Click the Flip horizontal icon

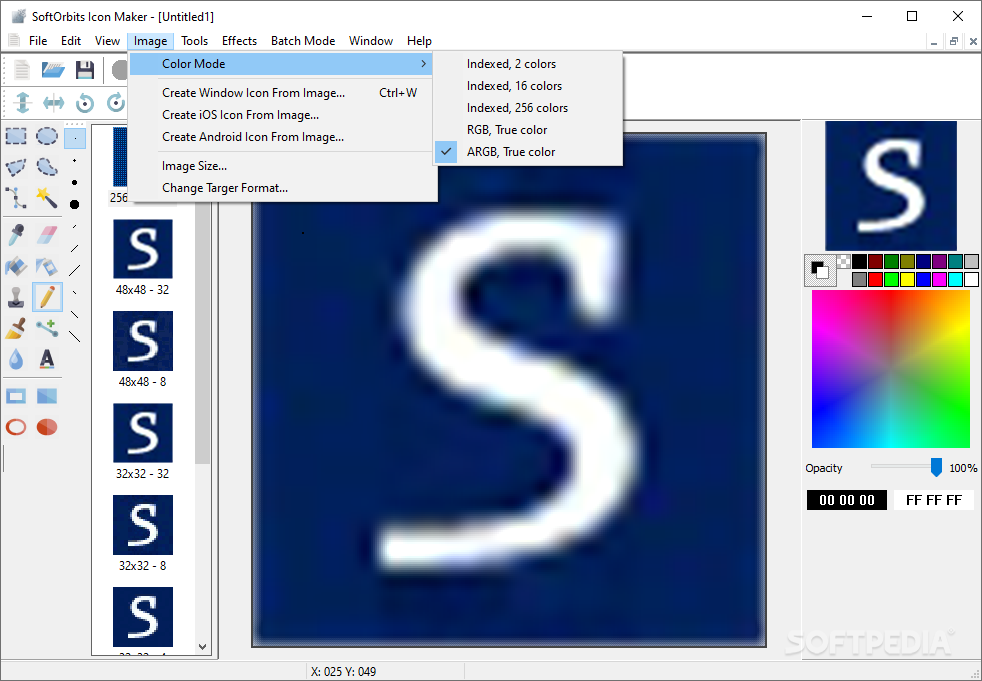point(53,103)
